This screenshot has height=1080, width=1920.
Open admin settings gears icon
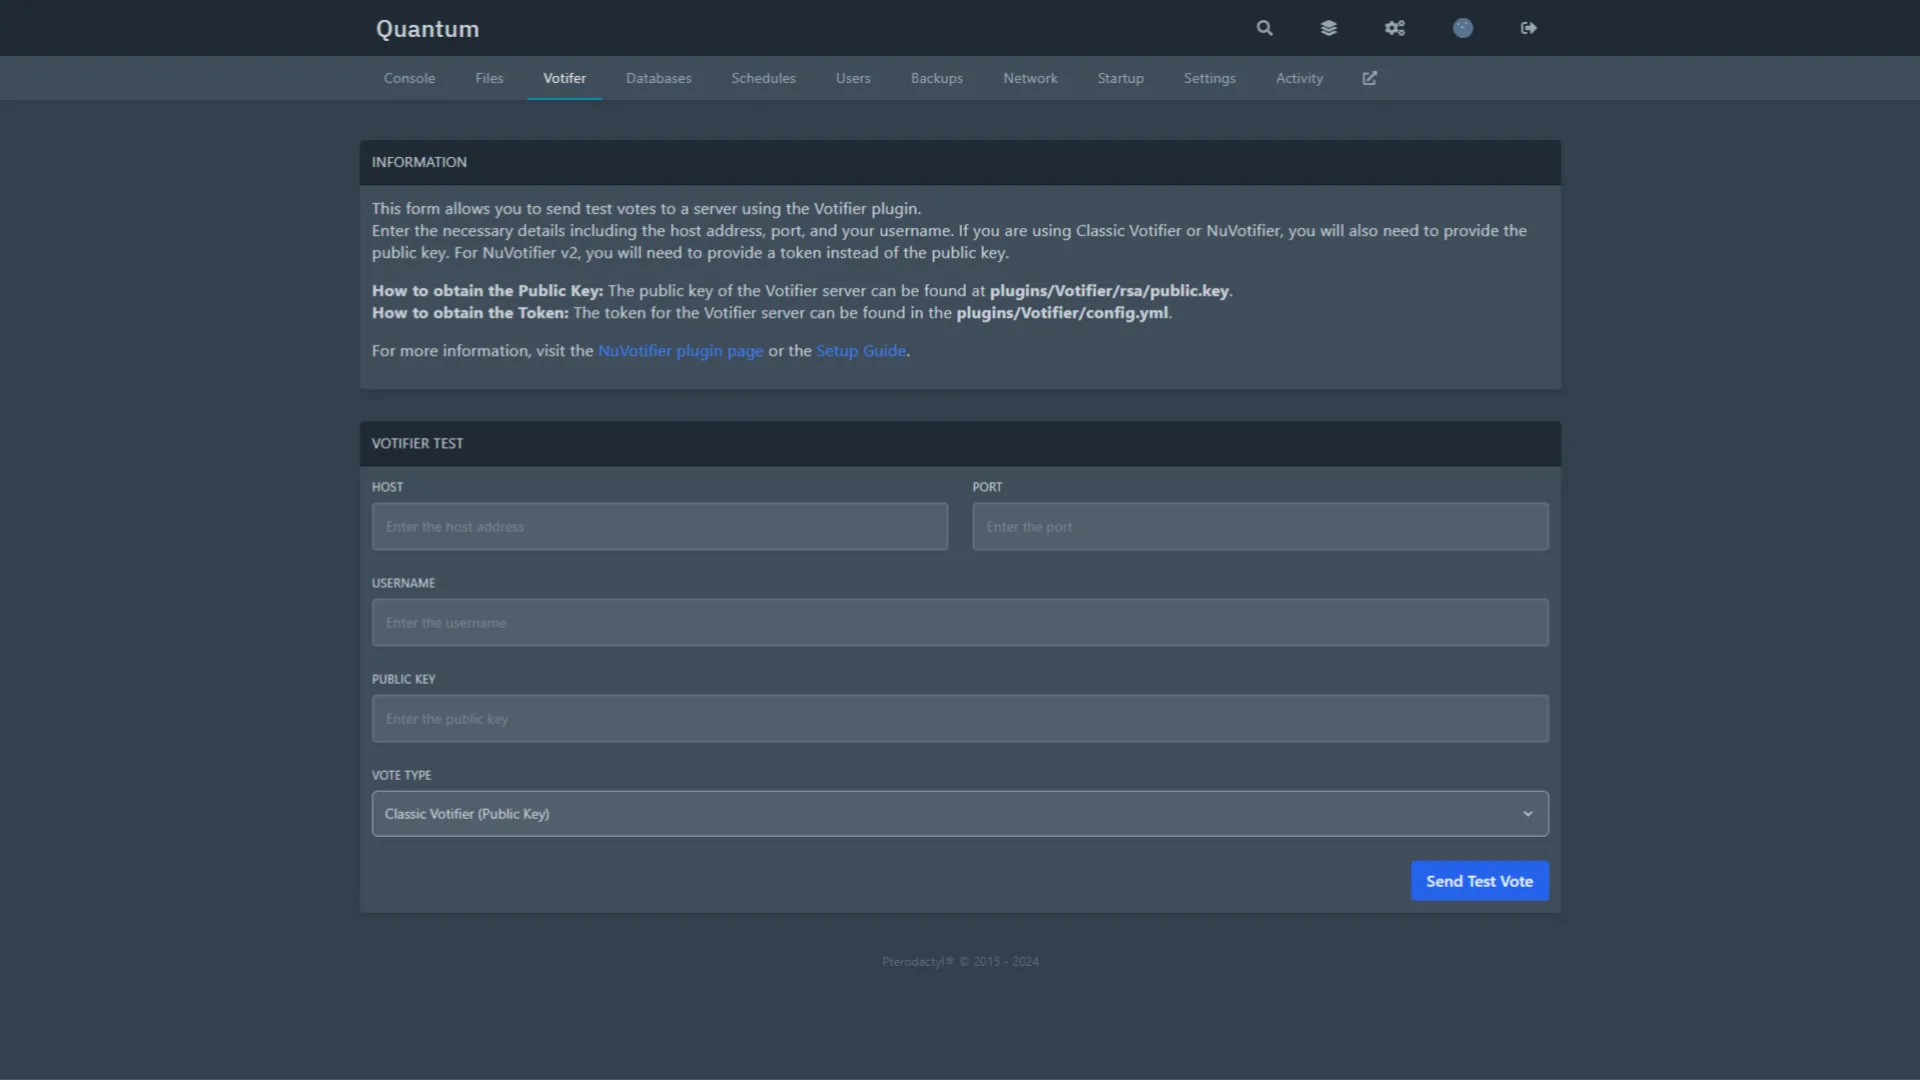(1395, 28)
